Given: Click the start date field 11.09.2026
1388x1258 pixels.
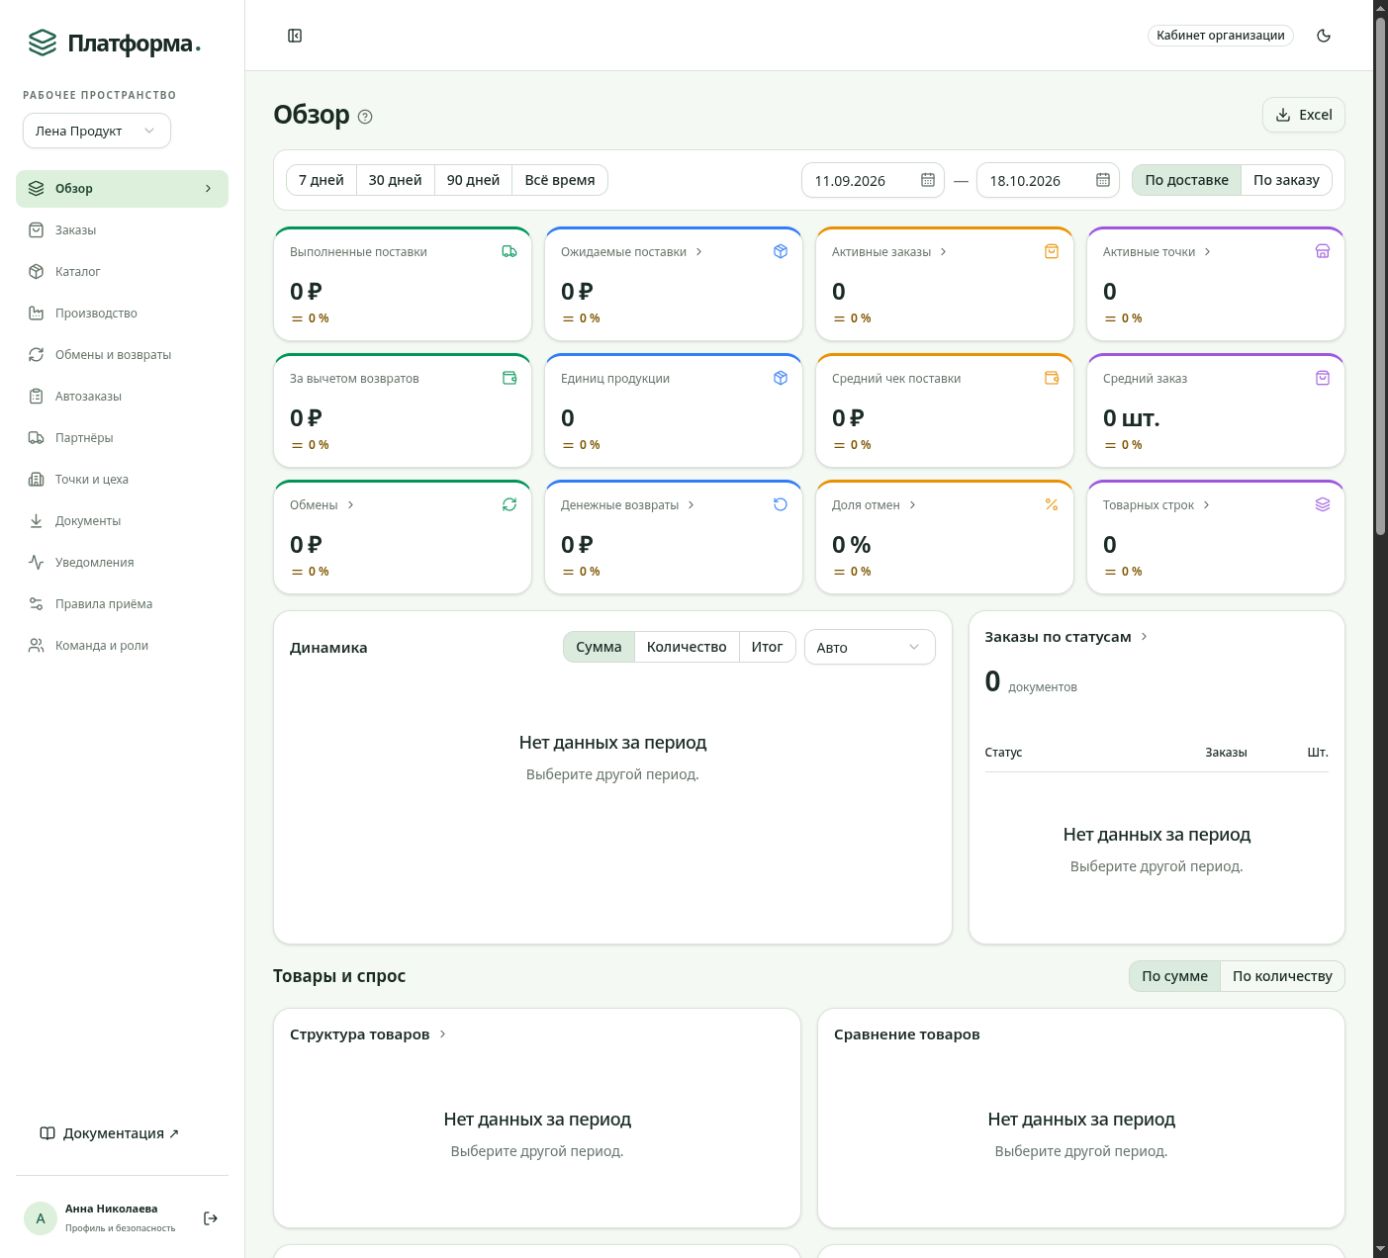Looking at the screenshot, I should point(872,180).
